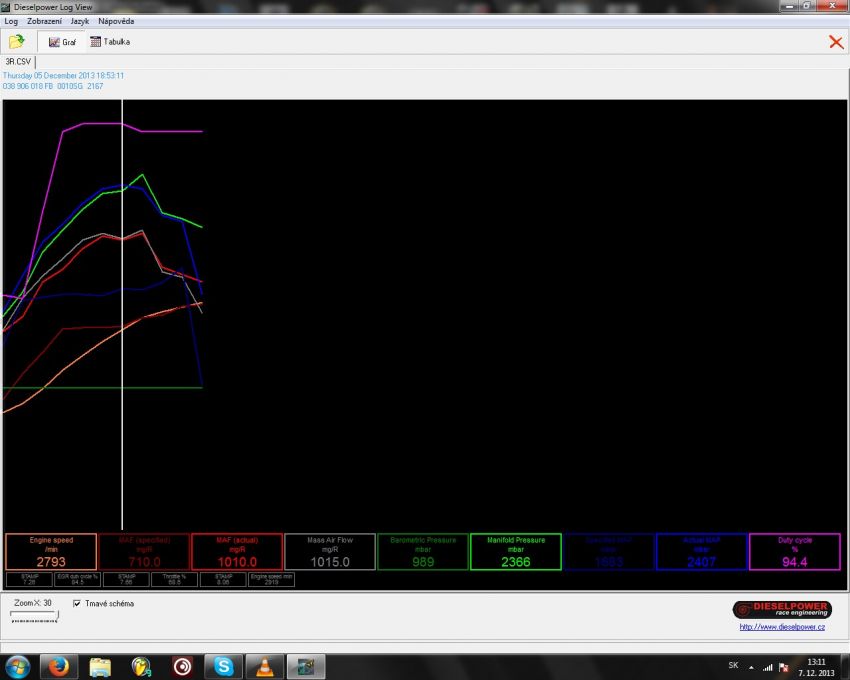This screenshot has height=680, width=850.
Task: Click the STAMP 8.06 box
Action: [223, 579]
